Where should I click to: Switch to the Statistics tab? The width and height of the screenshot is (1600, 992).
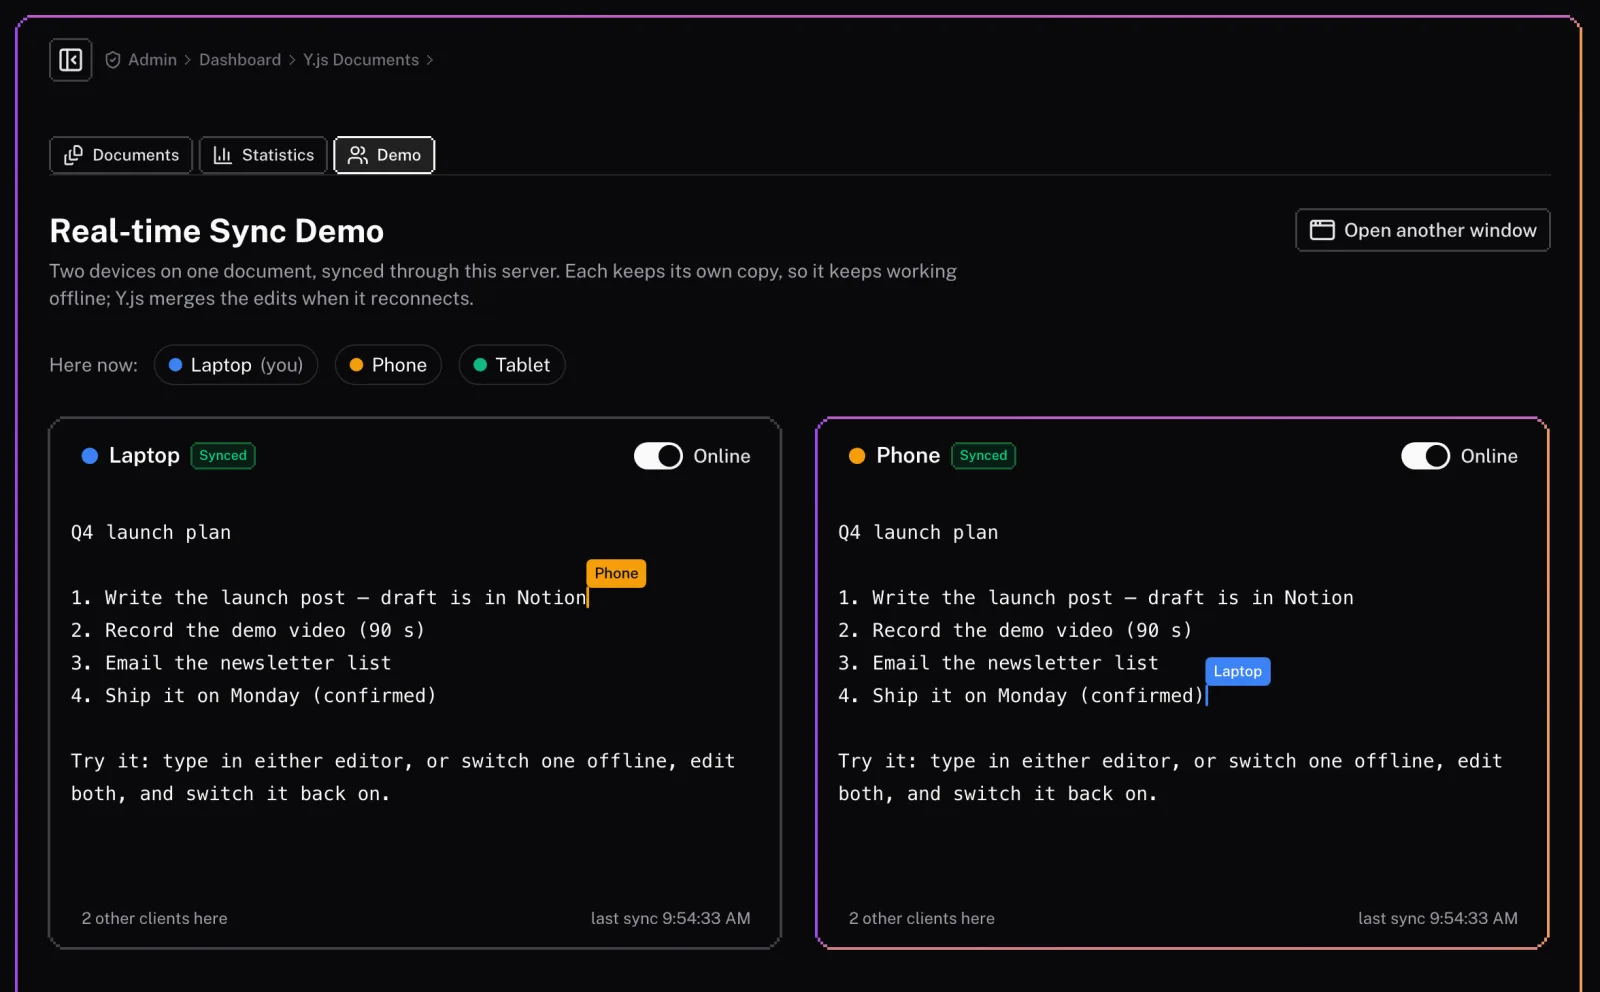point(263,155)
